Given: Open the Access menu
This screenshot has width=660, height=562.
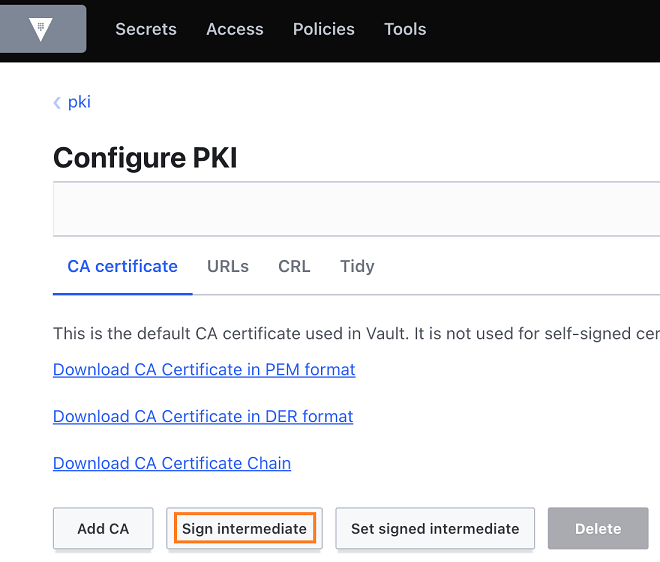Looking at the screenshot, I should pyautogui.click(x=234, y=29).
